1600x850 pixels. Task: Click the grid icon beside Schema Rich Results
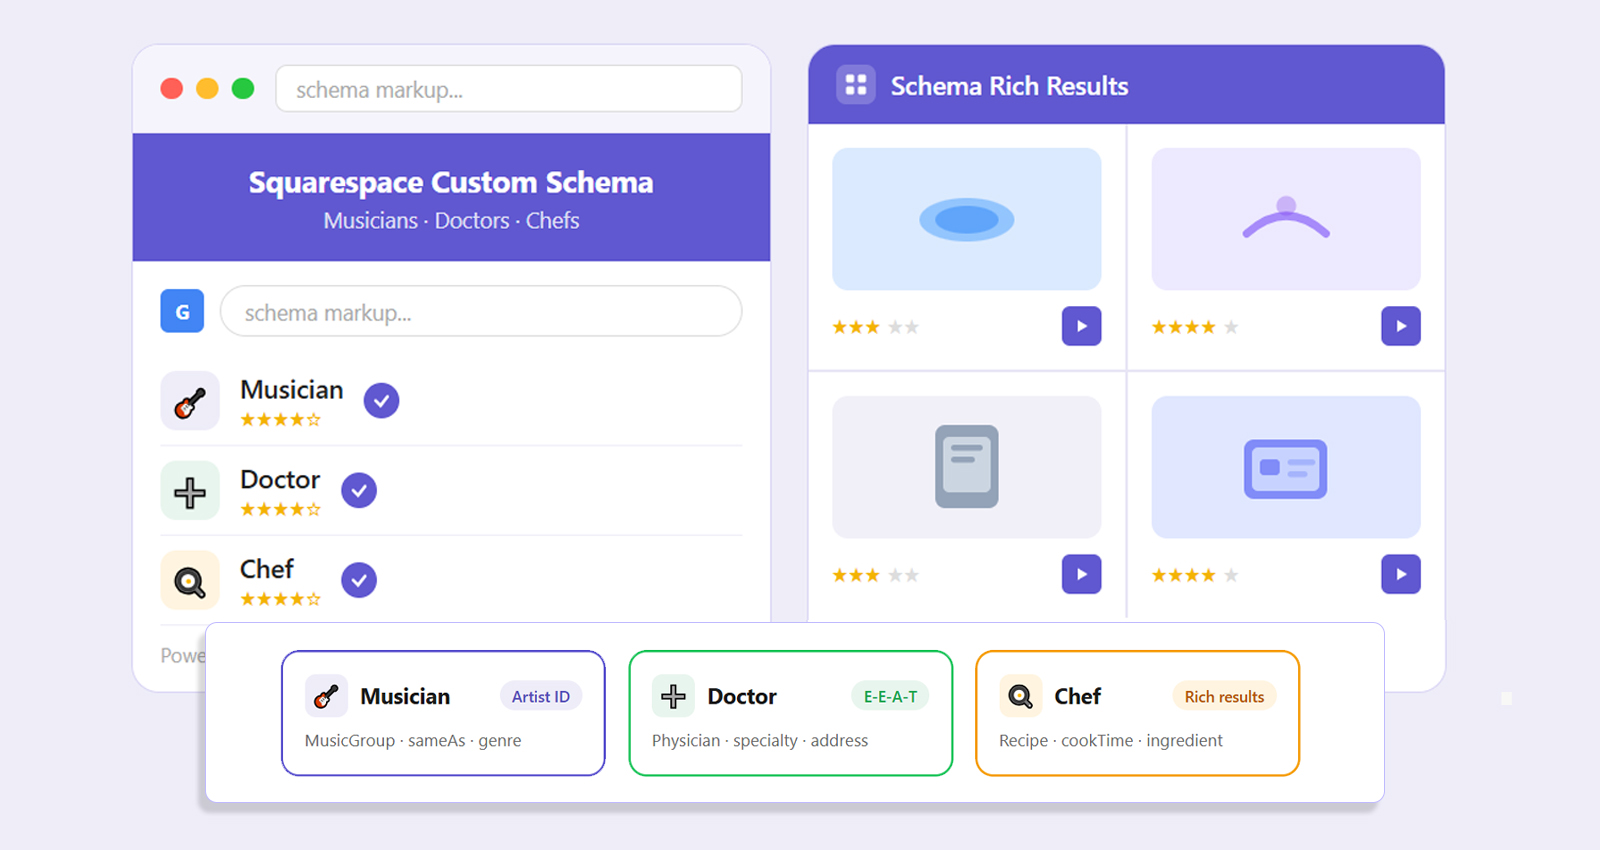pyautogui.click(x=856, y=85)
